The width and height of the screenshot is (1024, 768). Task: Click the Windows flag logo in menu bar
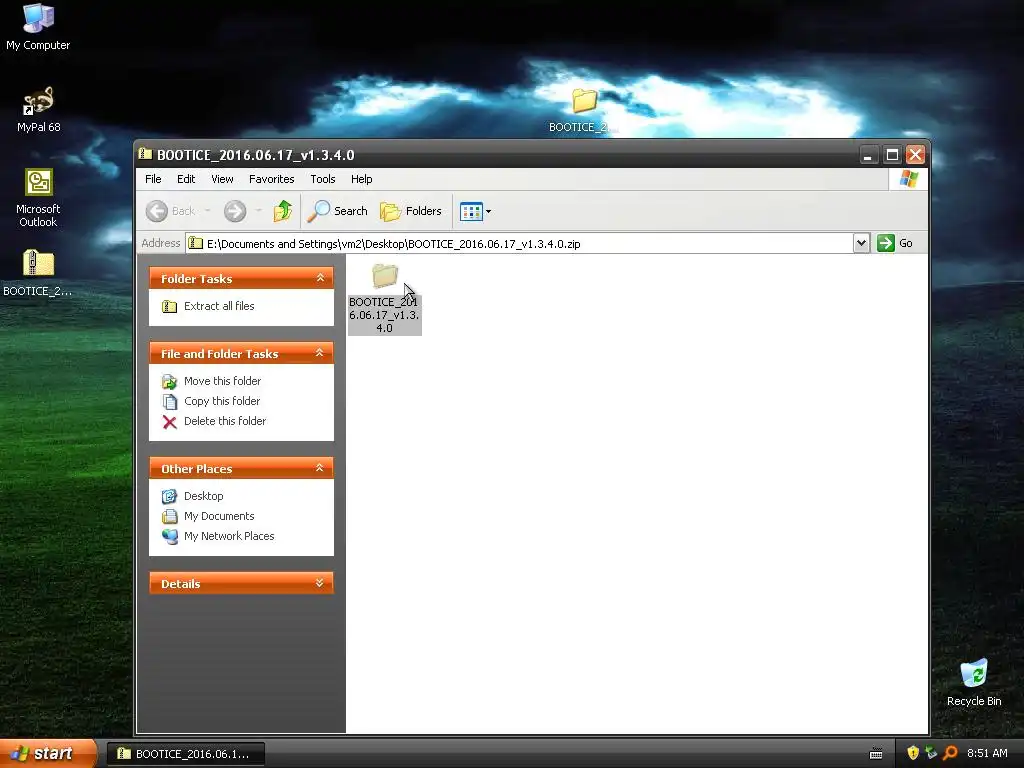tap(908, 179)
